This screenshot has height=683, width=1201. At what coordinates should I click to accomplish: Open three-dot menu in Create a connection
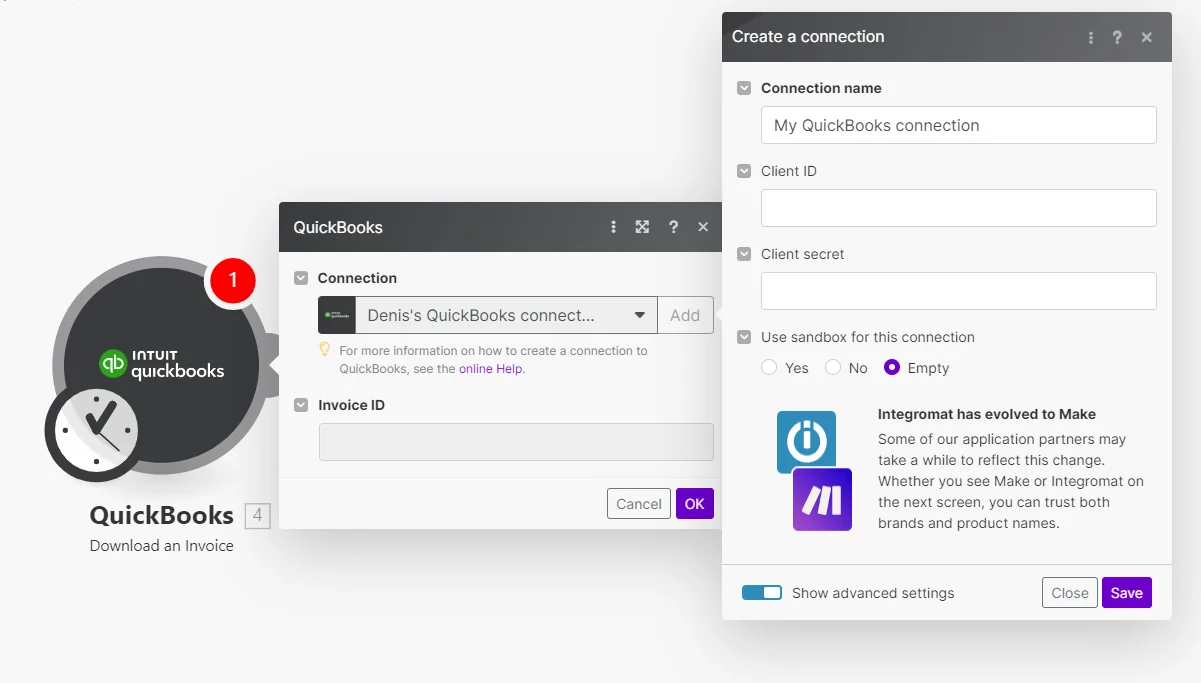(x=1091, y=37)
